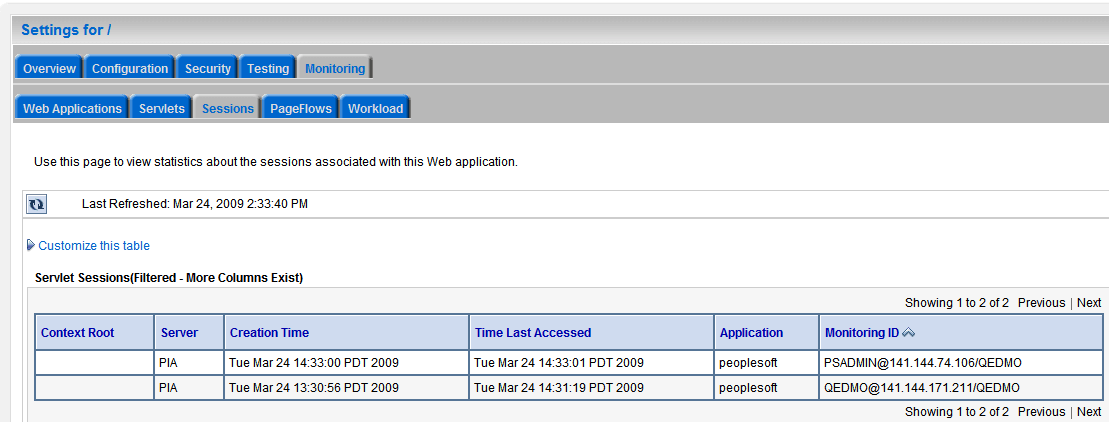Viewport: 1109px width, 422px height.
Task: Select the Testing tab
Action: (268, 69)
